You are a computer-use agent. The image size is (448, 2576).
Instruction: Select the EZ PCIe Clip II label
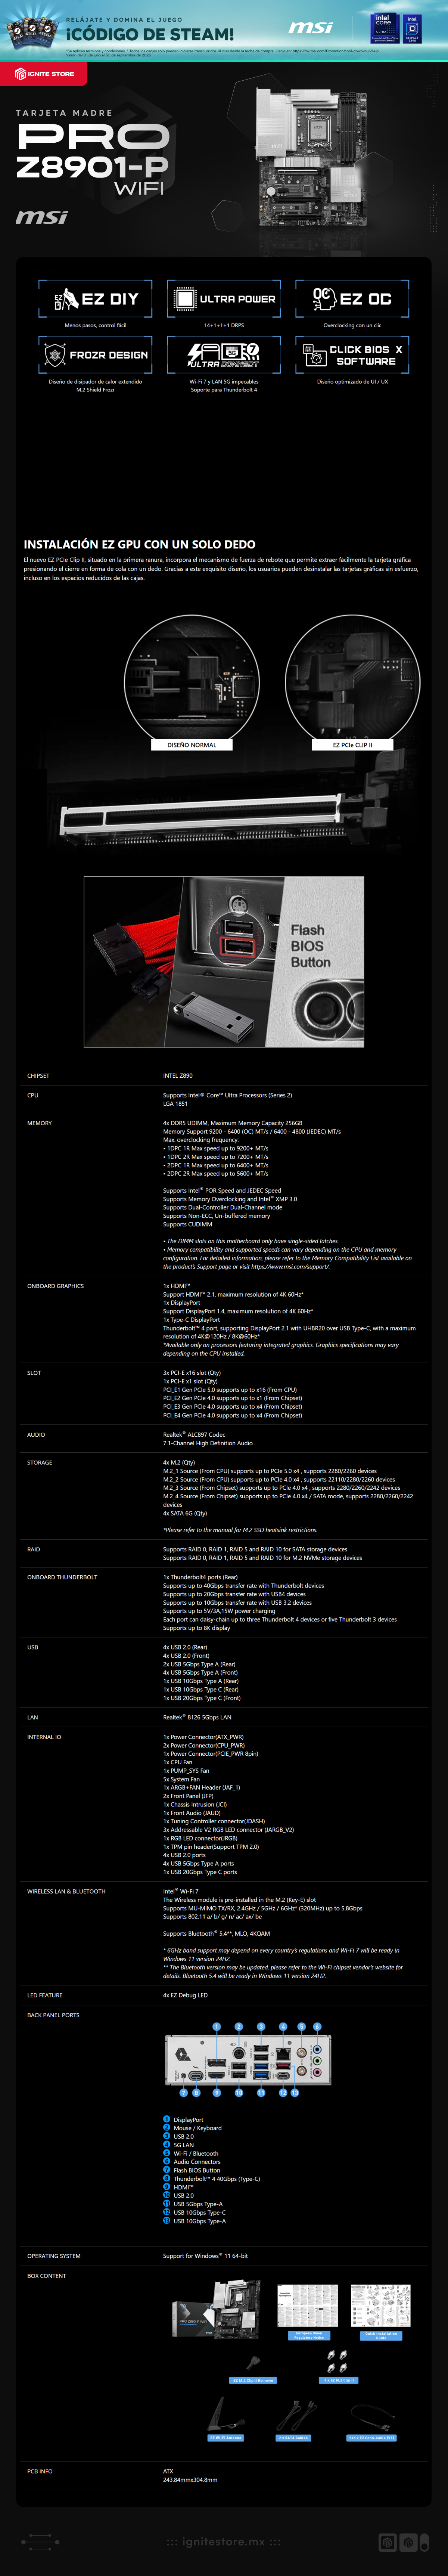pos(352,744)
